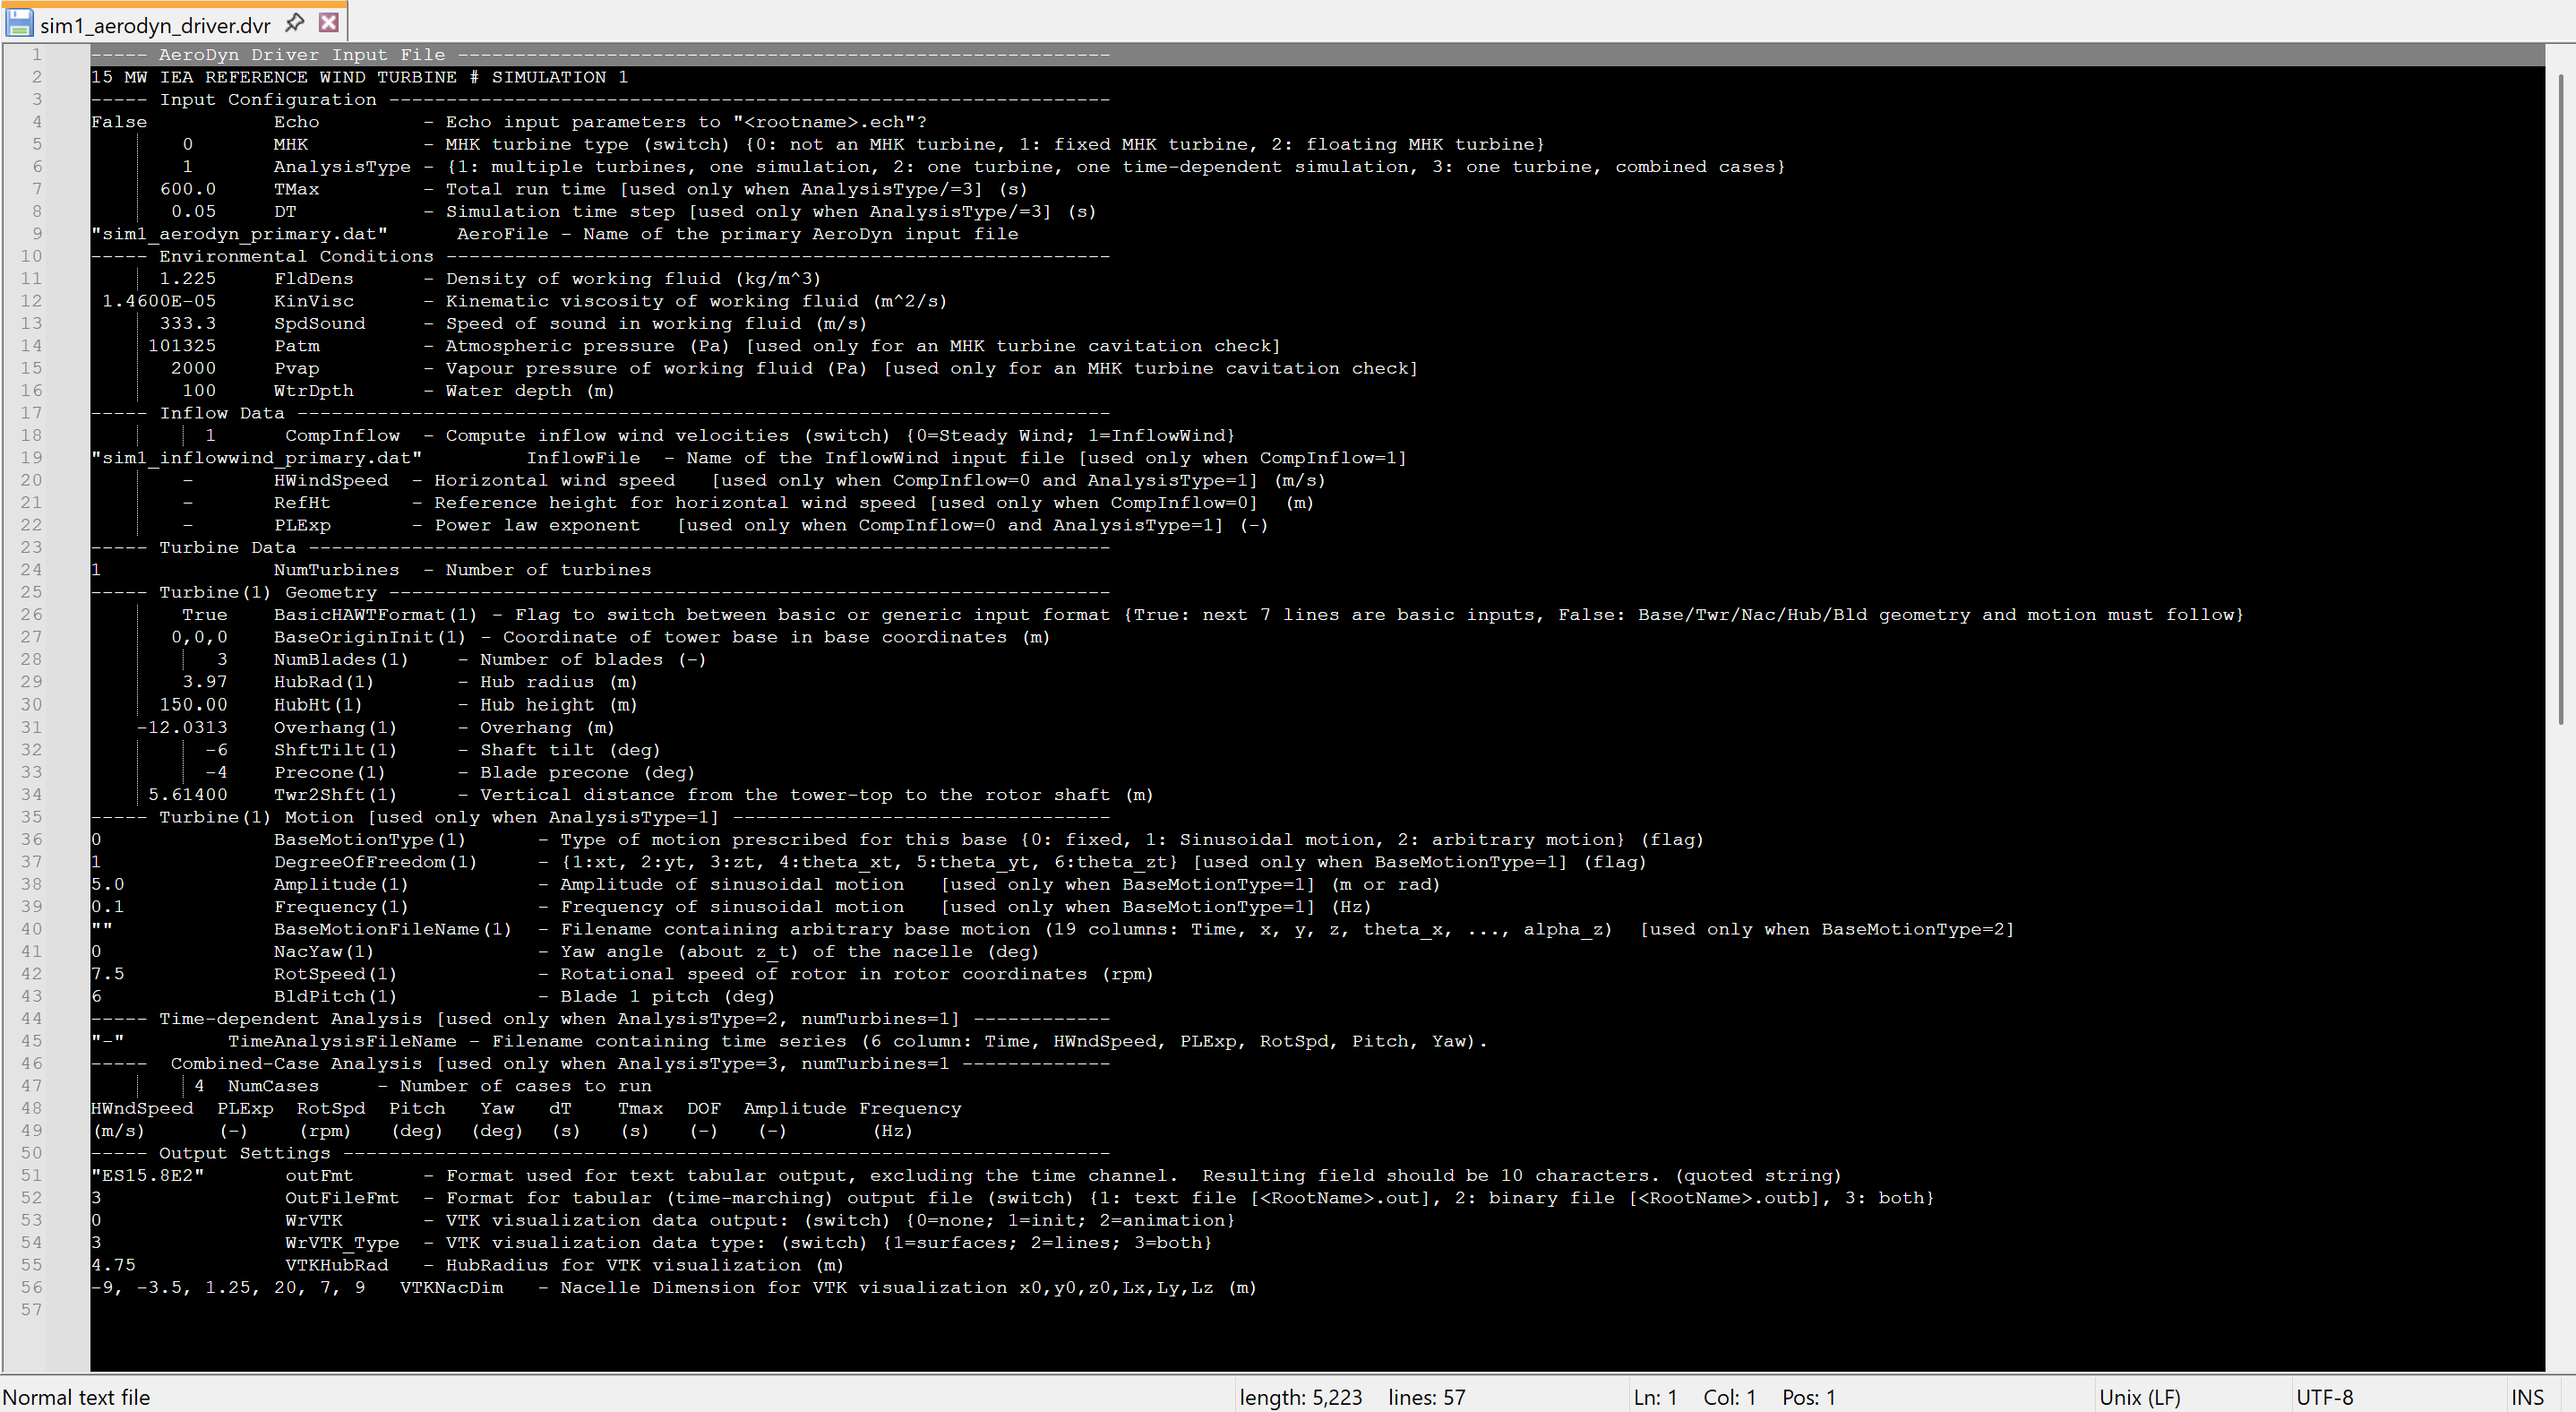Open the UTF-8 encoding selector in status bar
Screen dimensions: 2576x1412
[2324, 1397]
